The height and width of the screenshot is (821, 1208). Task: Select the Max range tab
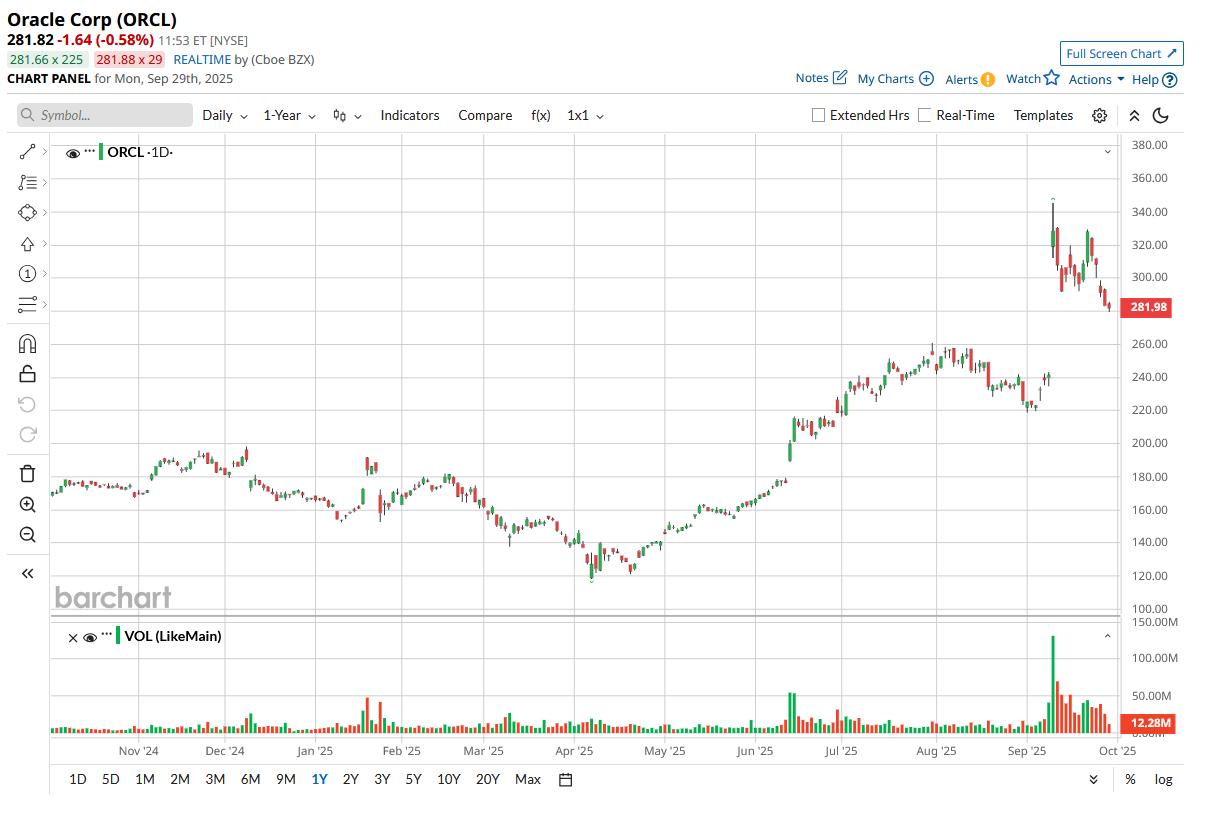click(x=528, y=779)
